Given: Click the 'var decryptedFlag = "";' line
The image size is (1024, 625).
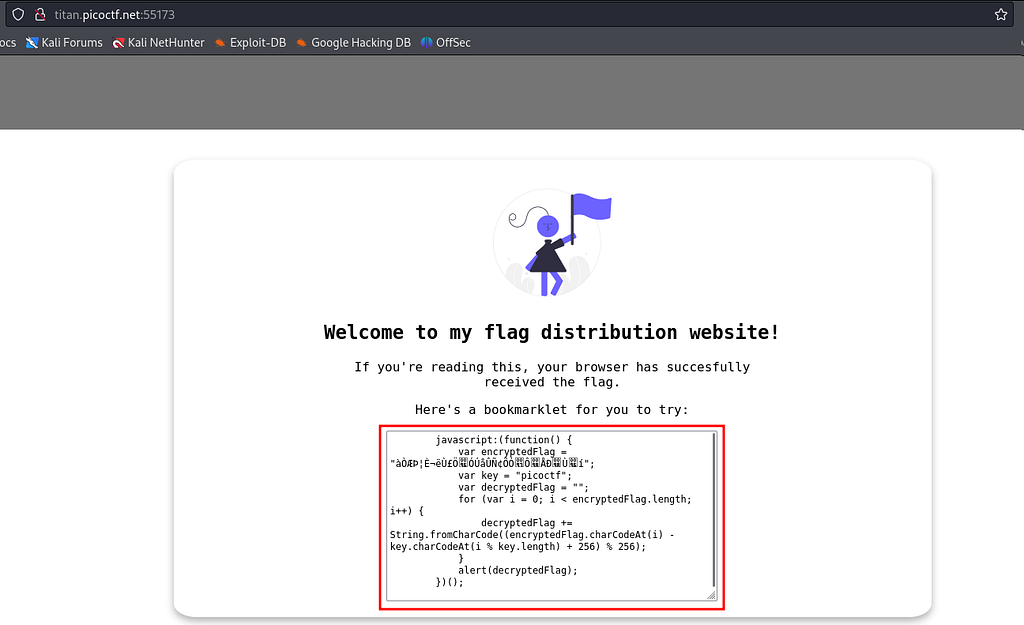Looking at the screenshot, I should click(523, 487).
